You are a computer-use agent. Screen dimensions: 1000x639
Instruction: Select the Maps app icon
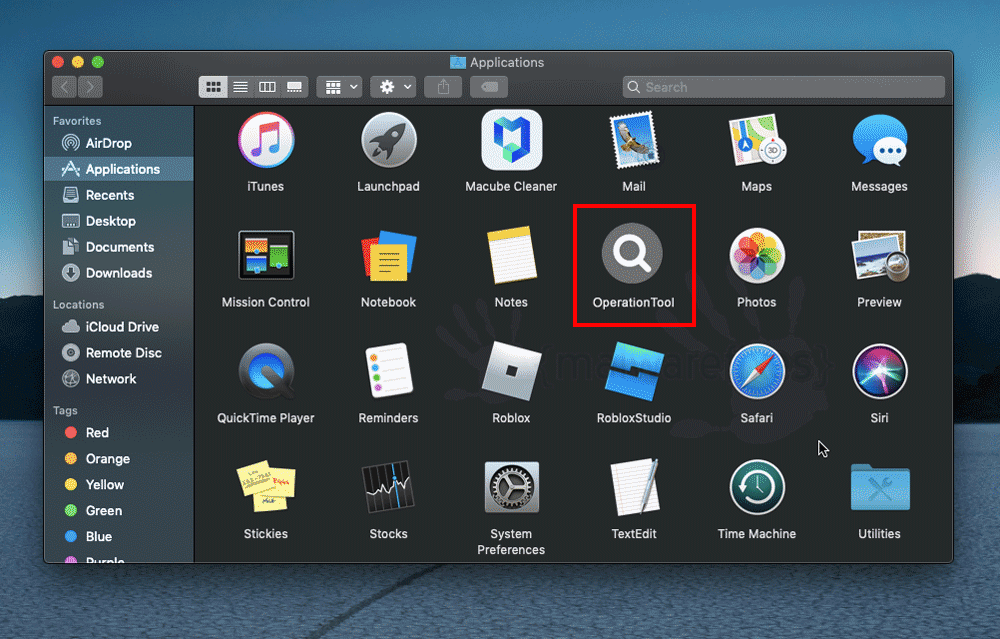point(757,140)
